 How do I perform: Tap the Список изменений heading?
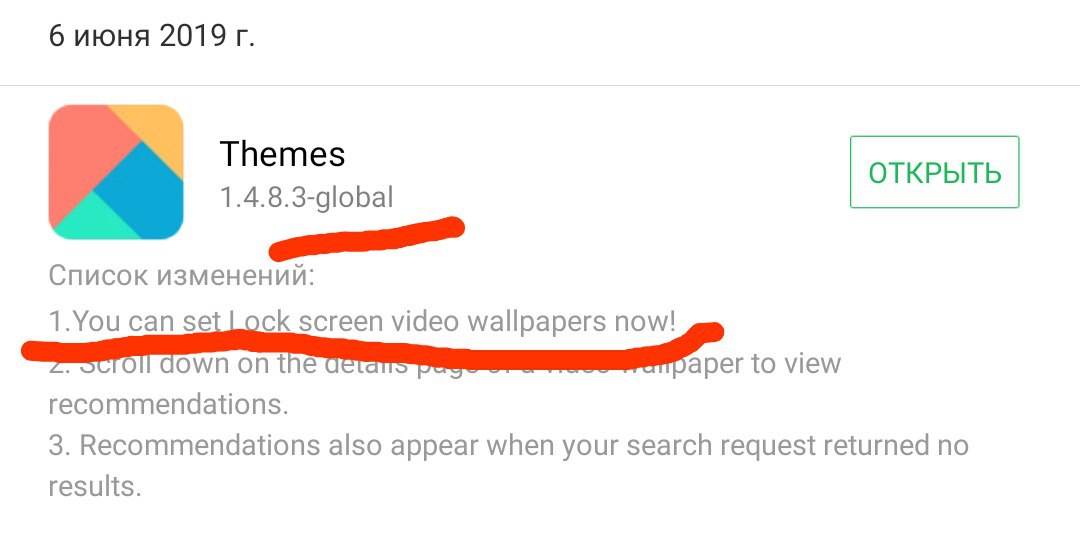(x=181, y=277)
